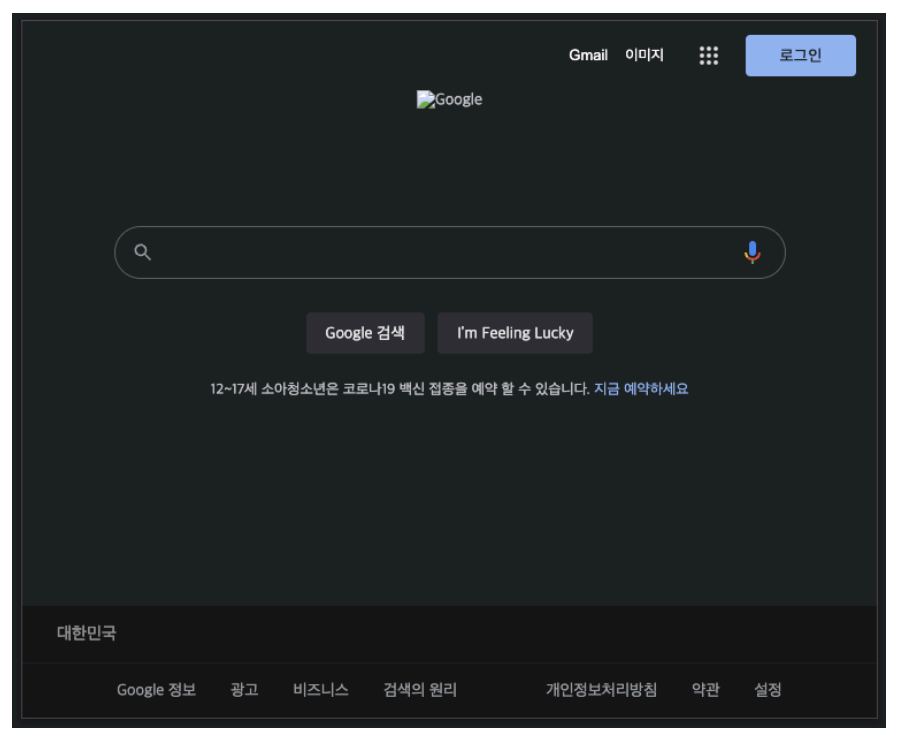The image size is (898, 744).
Task: Click the Google 검색 button
Action: coord(365,333)
